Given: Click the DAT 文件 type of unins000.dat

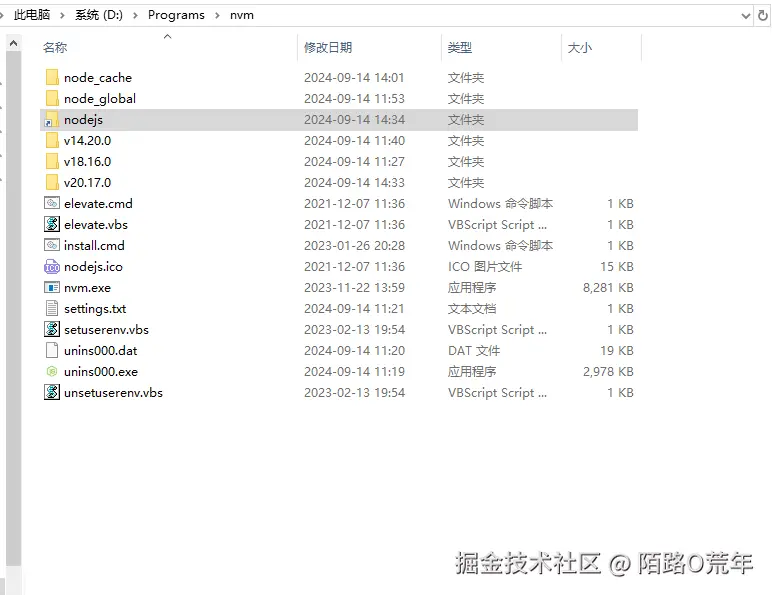Looking at the screenshot, I should click(x=474, y=351).
